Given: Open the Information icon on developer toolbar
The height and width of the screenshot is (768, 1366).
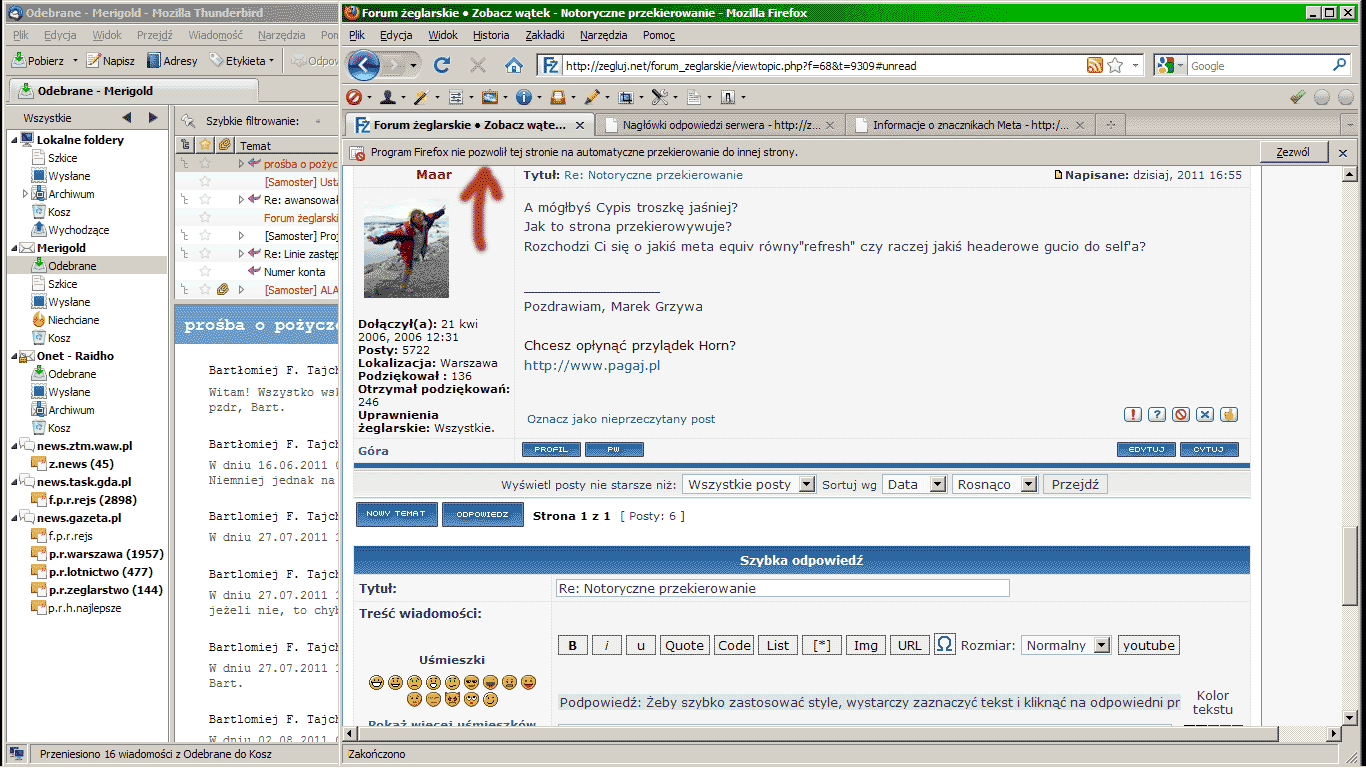Looking at the screenshot, I should pos(523,97).
